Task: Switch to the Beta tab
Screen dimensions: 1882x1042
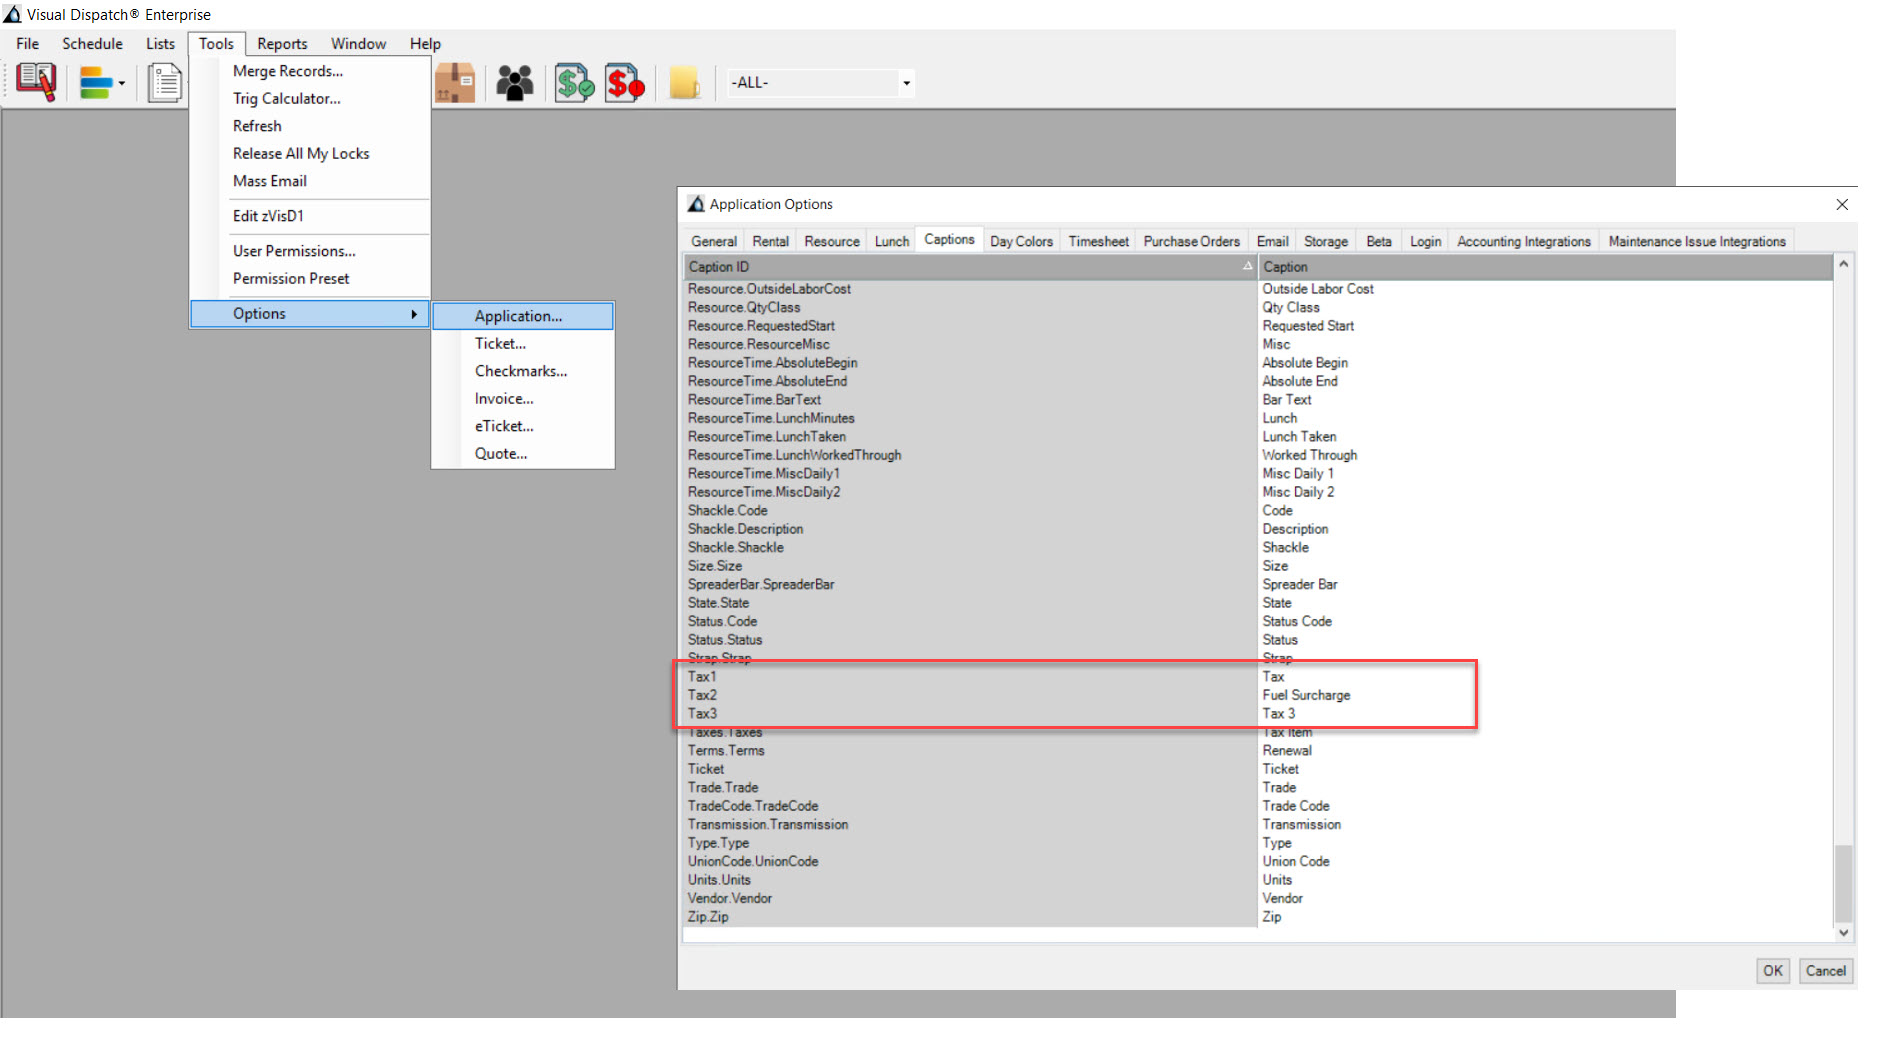Action: tap(1379, 241)
